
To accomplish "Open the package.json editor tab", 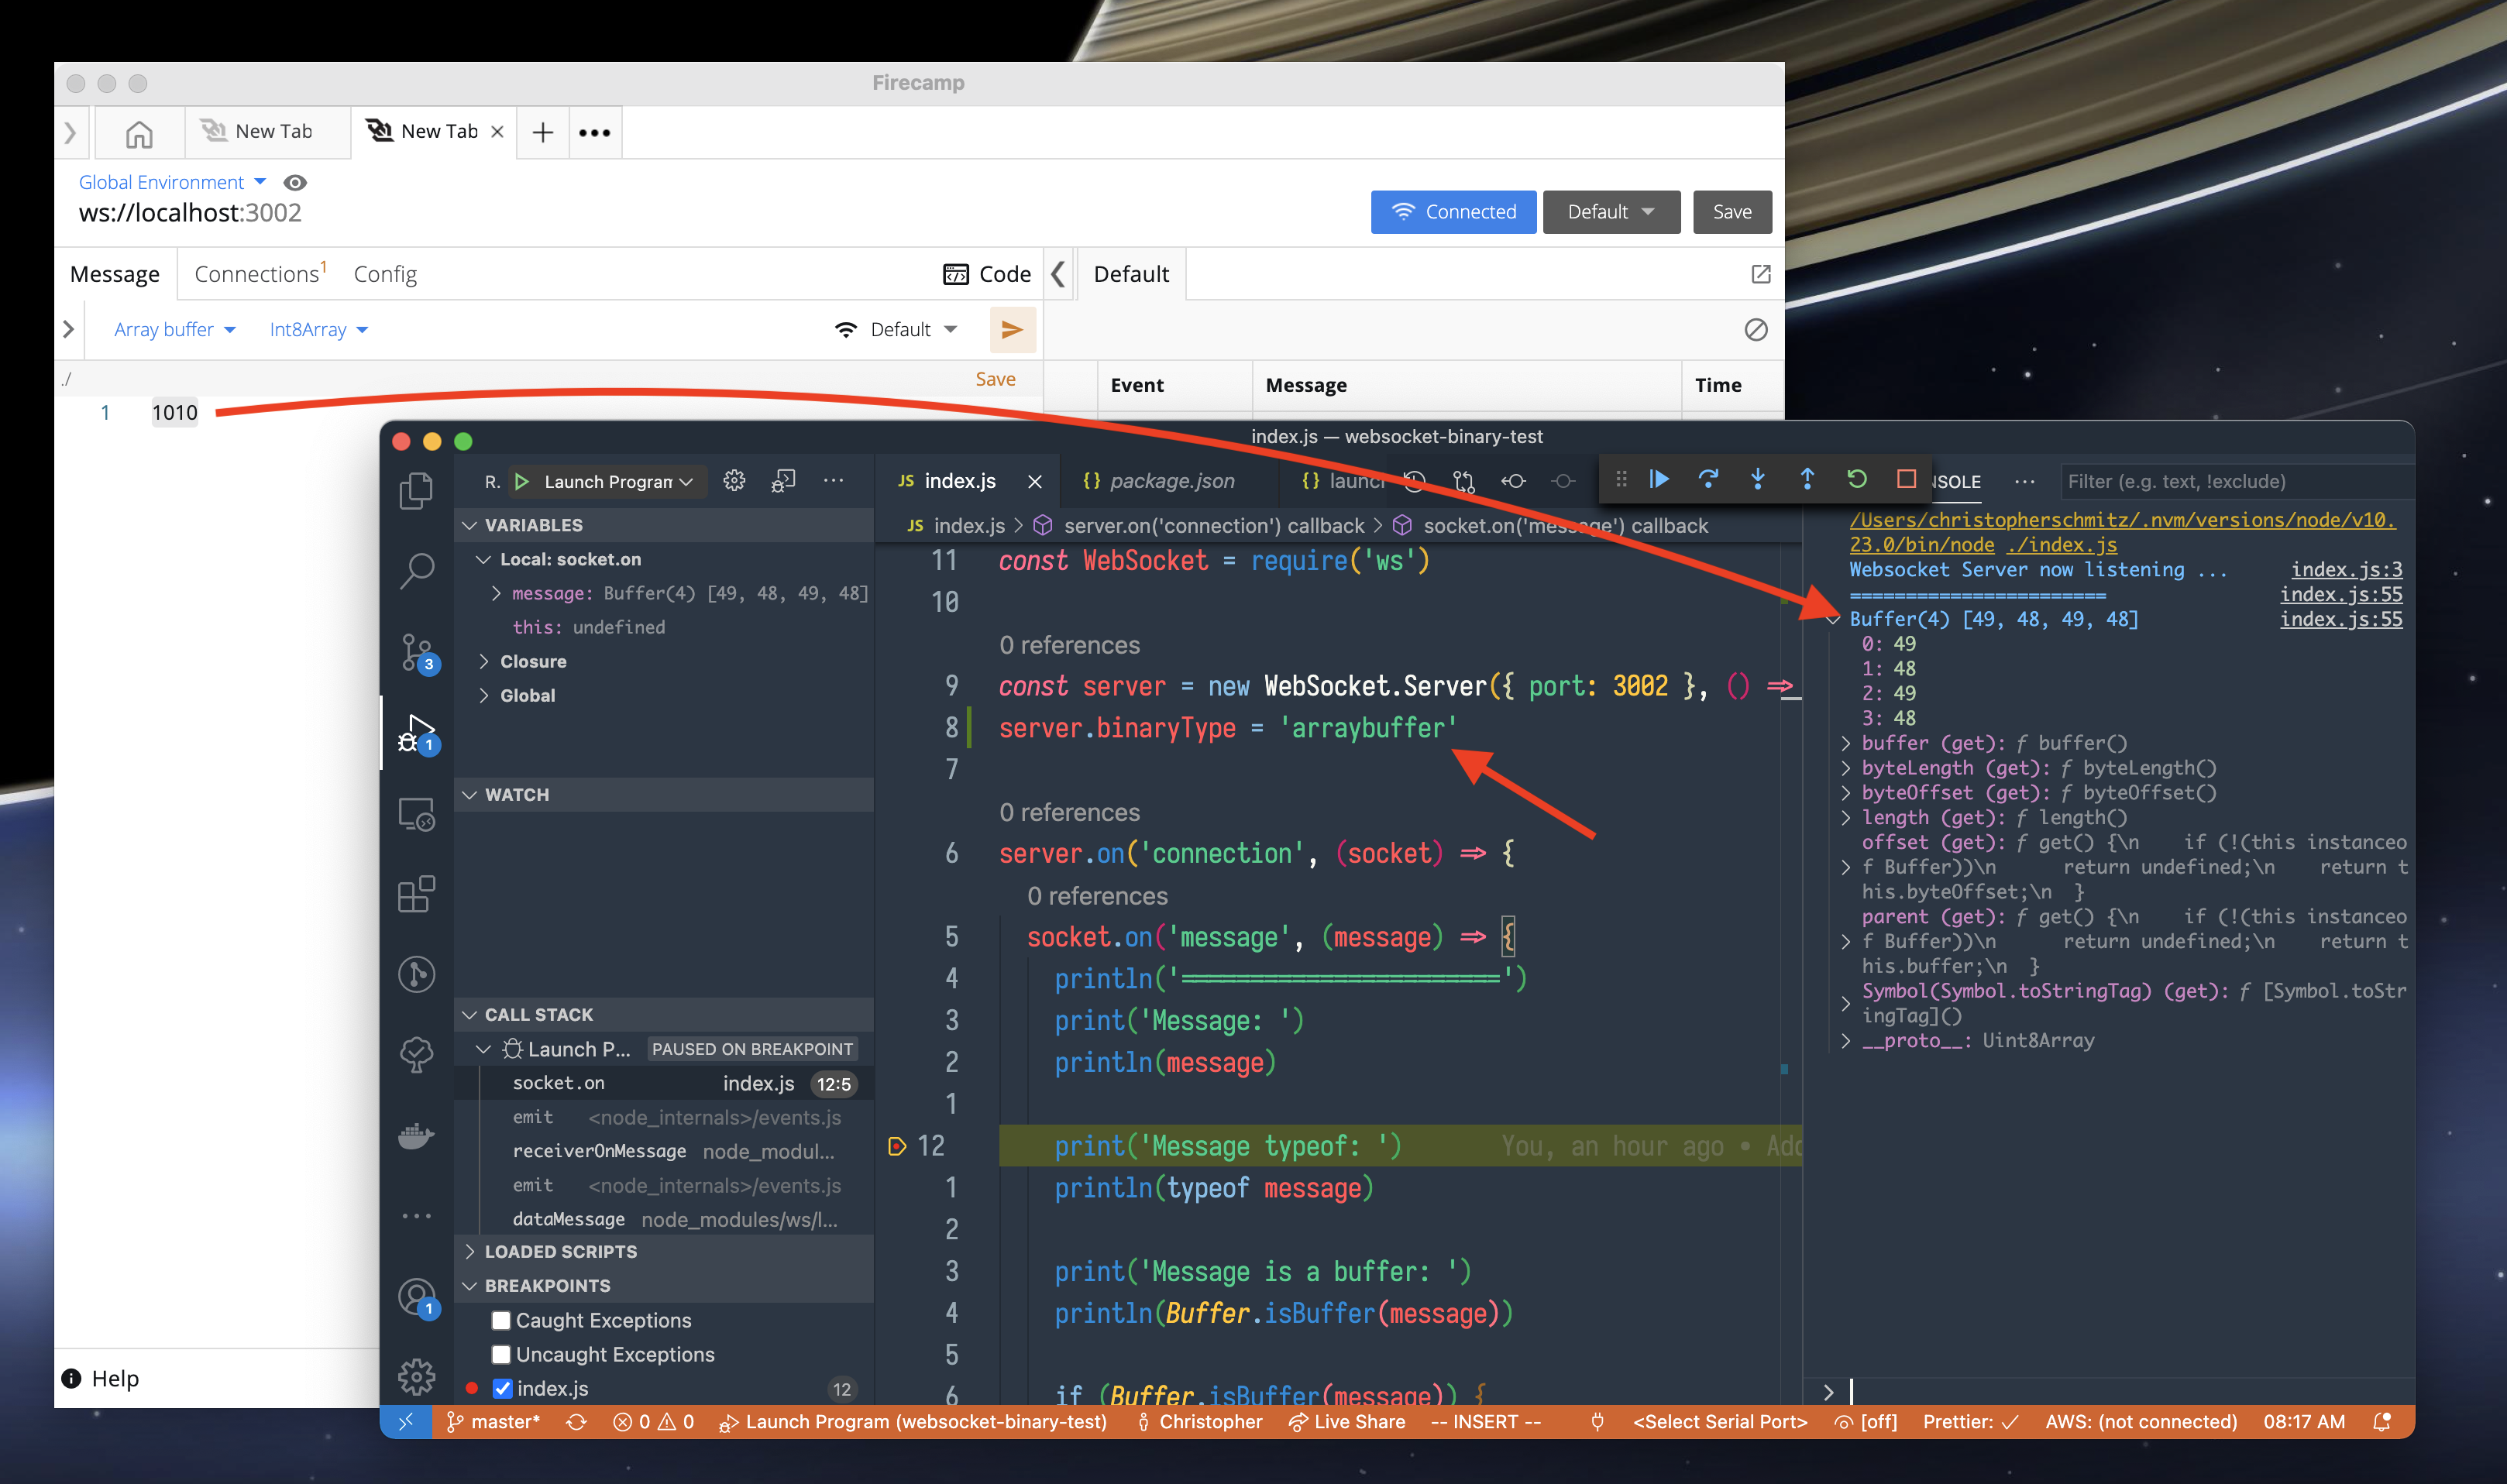I will coord(1168,481).
